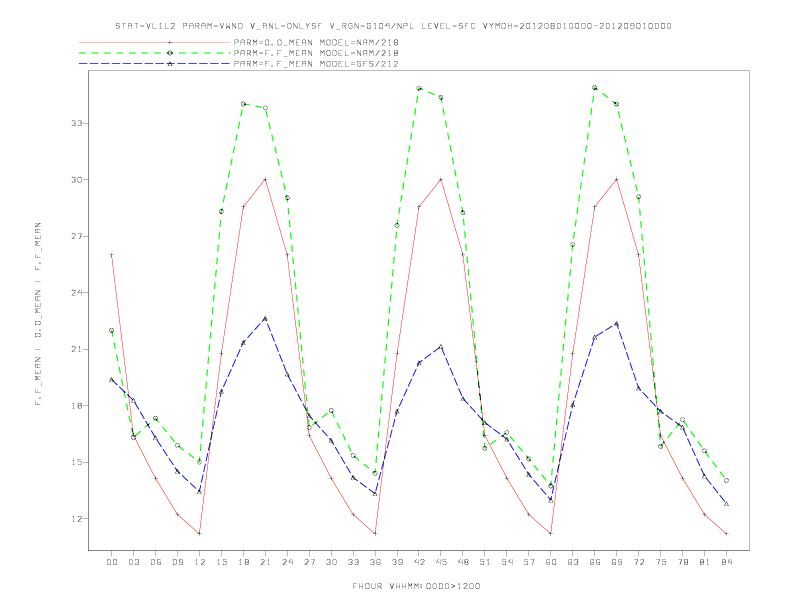Click y-axis tick label 18
Image resolution: width=792 pixels, height=612 pixels.
[77, 406]
